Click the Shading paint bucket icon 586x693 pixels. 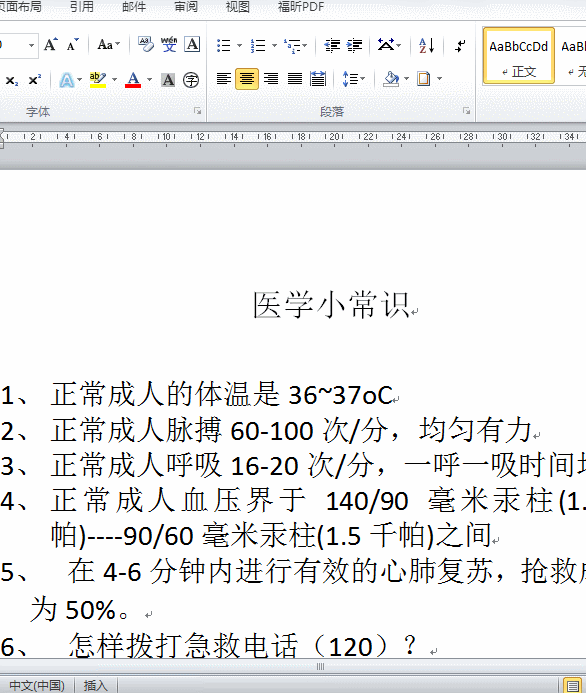(x=391, y=79)
